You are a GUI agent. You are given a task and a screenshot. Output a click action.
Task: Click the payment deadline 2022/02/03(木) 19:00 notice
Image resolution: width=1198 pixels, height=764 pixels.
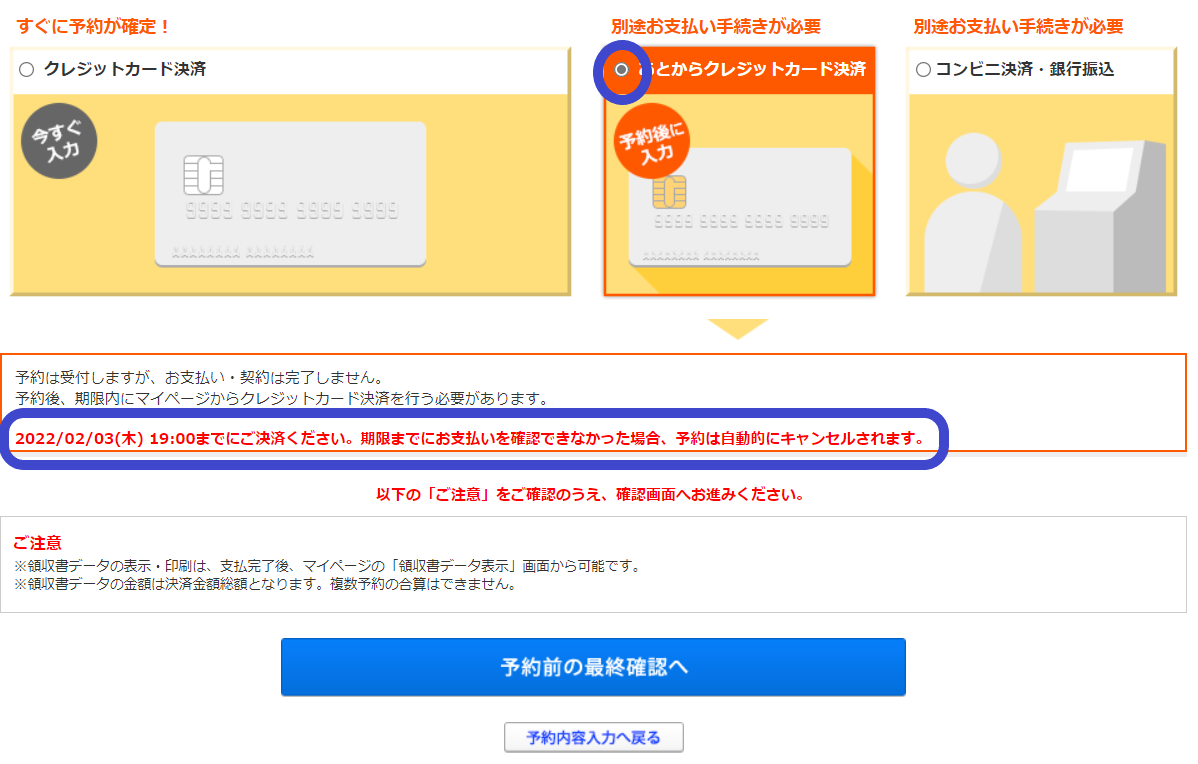pos(471,439)
